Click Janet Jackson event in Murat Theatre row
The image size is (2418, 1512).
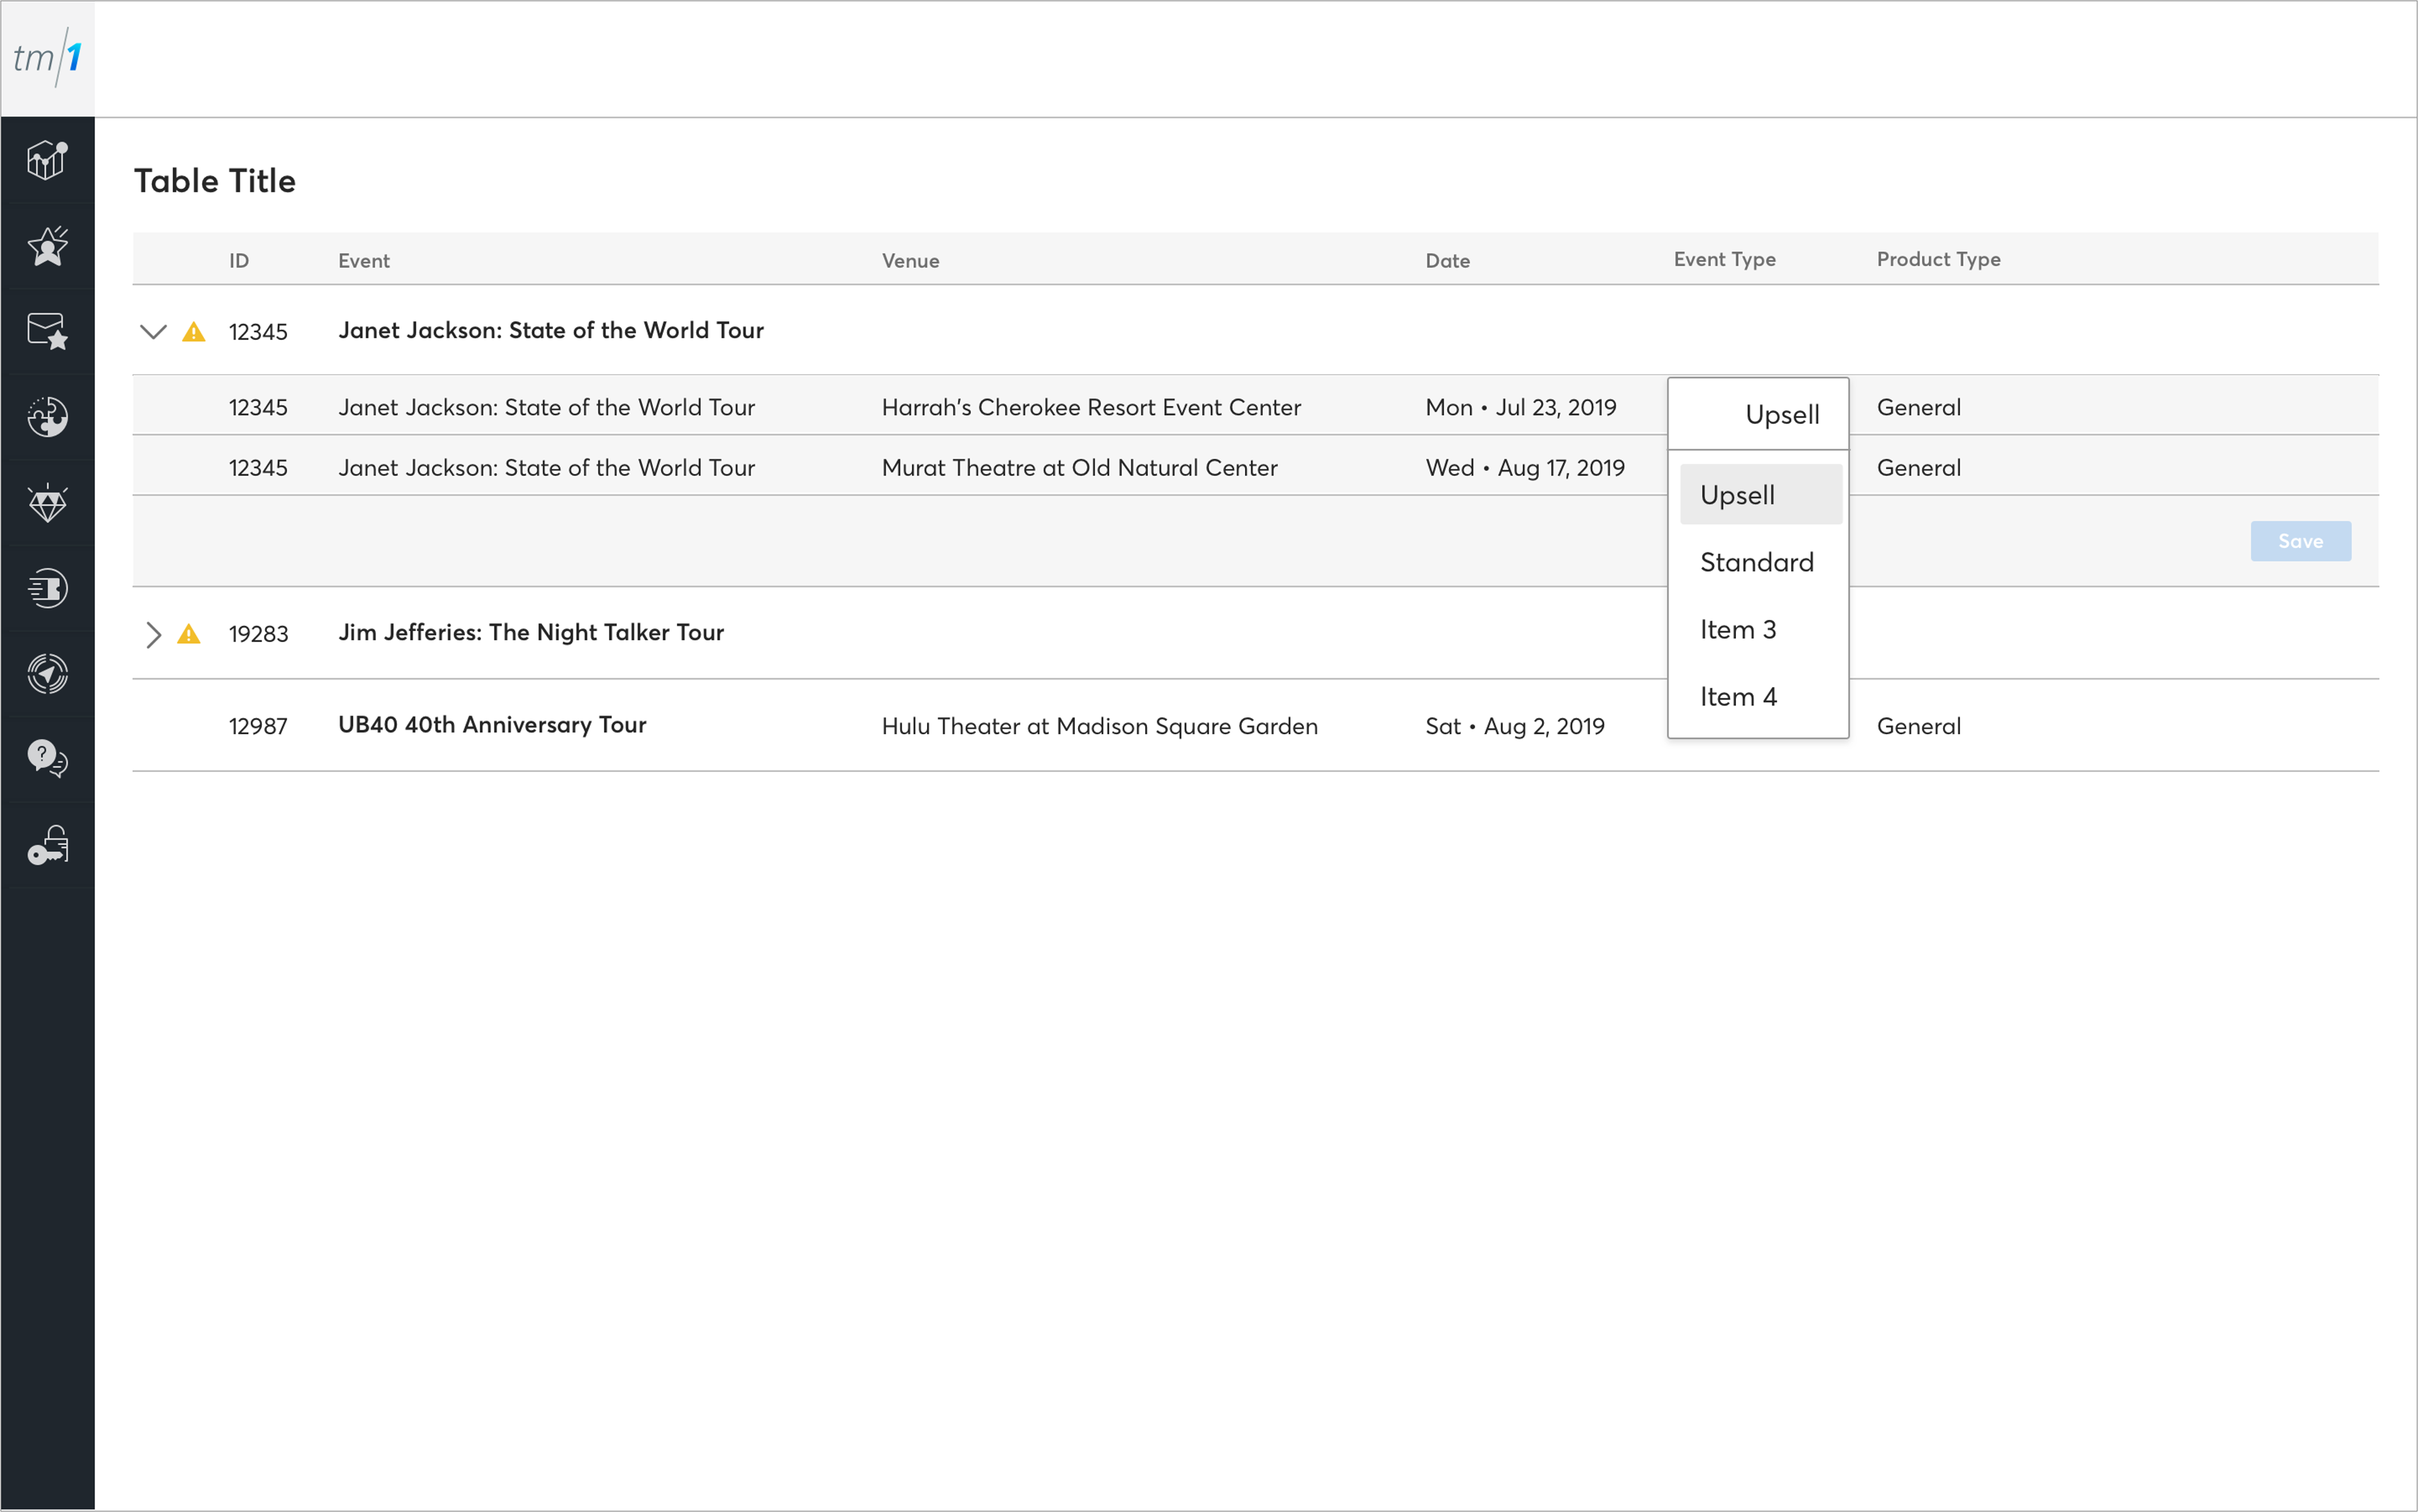click(x=546, y=467)
